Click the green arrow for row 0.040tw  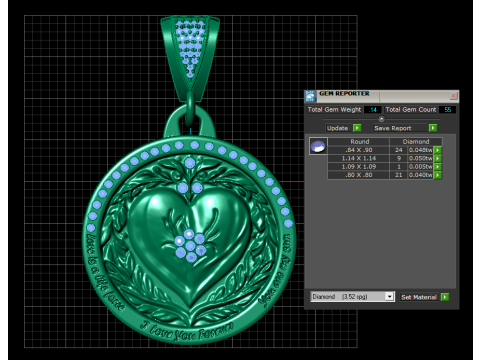[438, 175]
